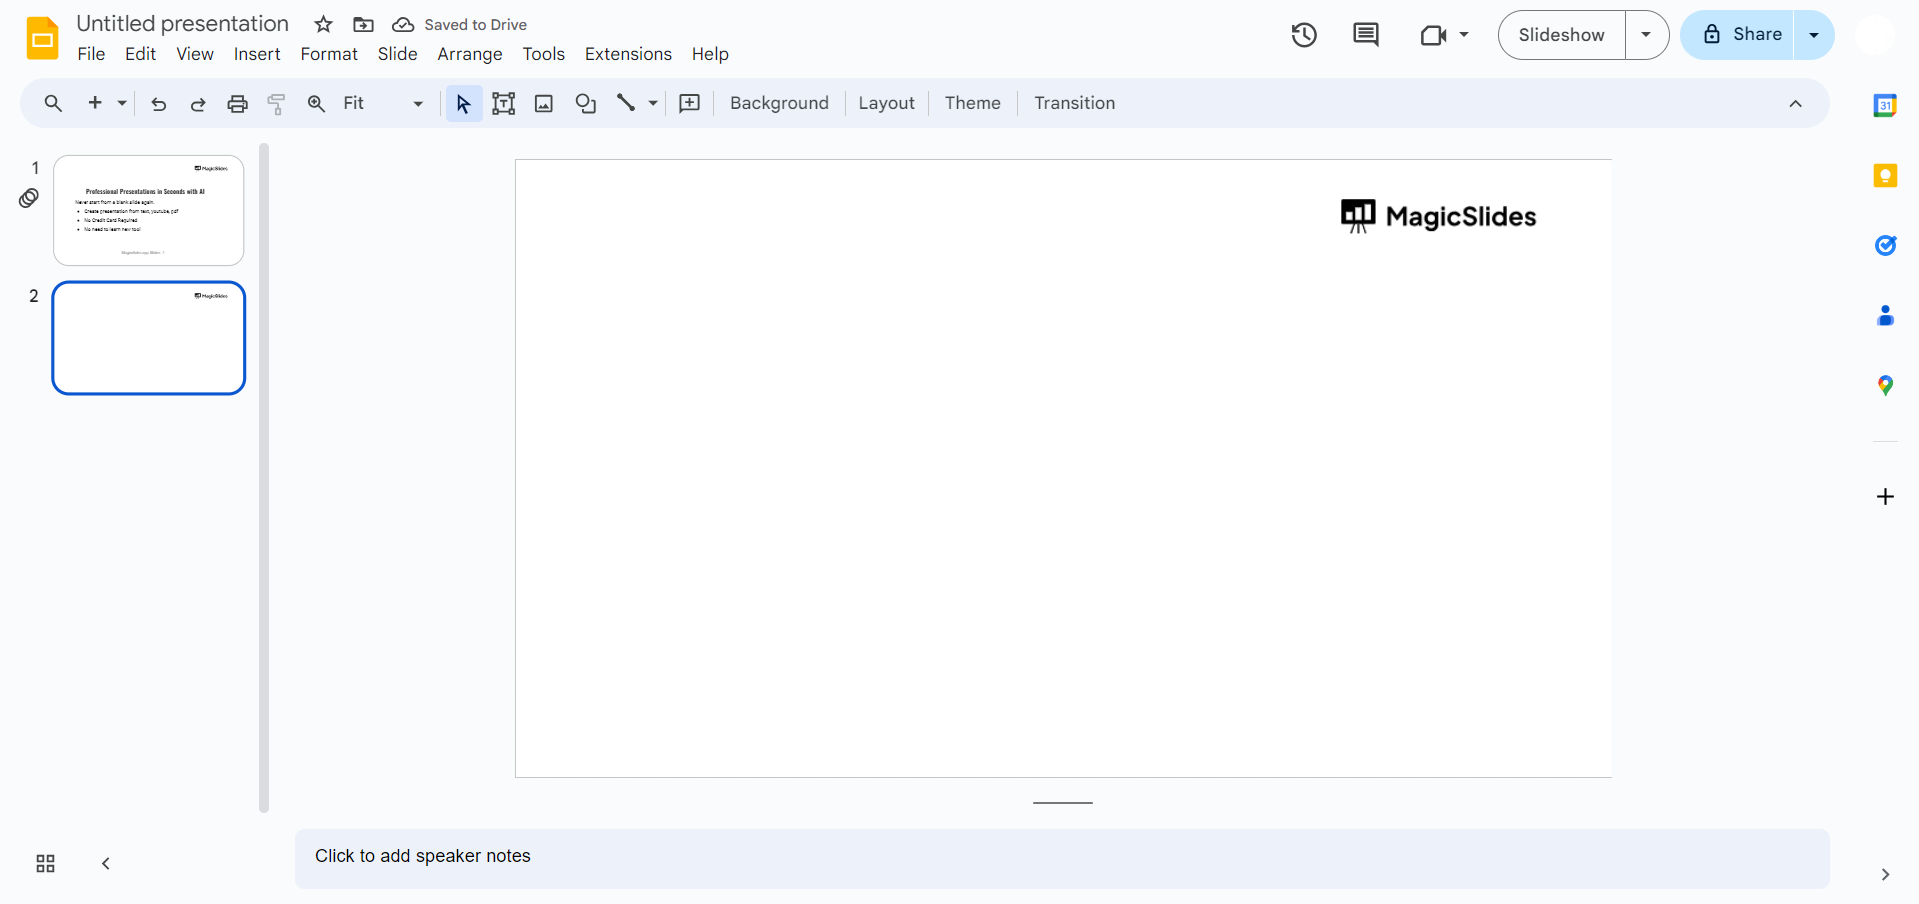
Task: Open the comments panel
Action: pos(1365,35)
